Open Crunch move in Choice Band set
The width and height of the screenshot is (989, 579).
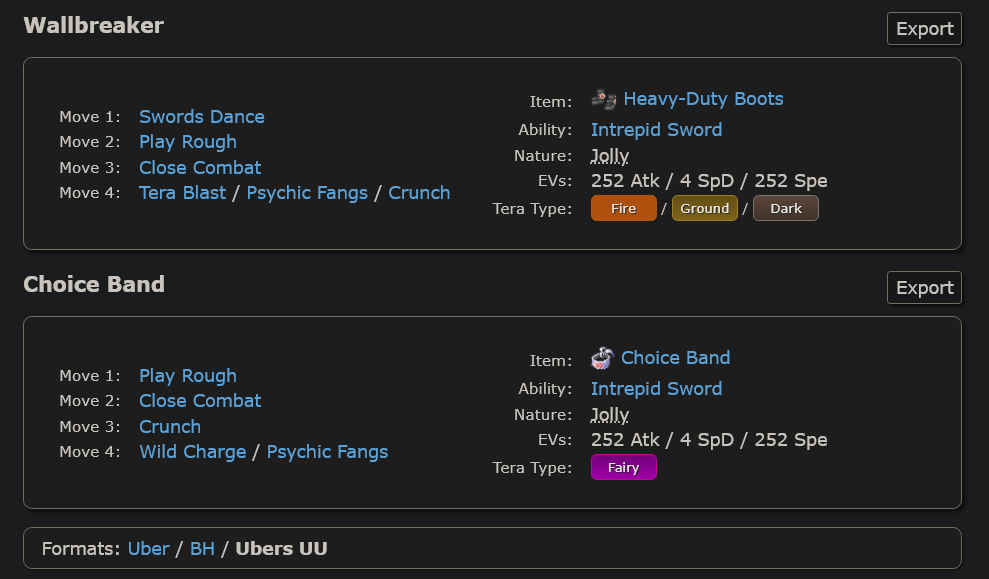(170, 427)
